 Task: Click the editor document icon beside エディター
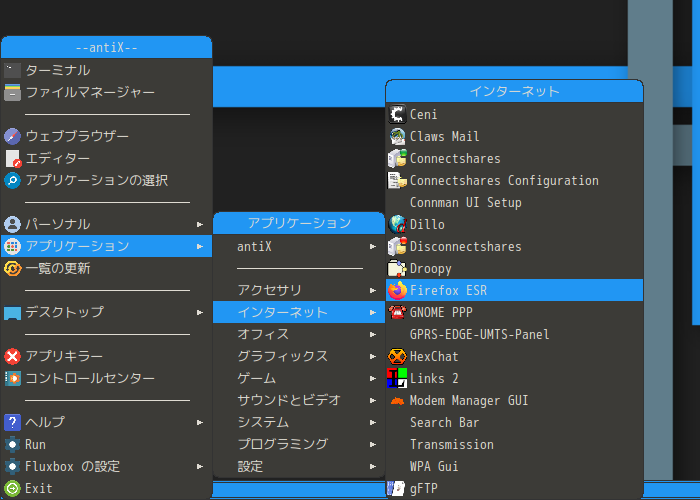tap(12, 158)
